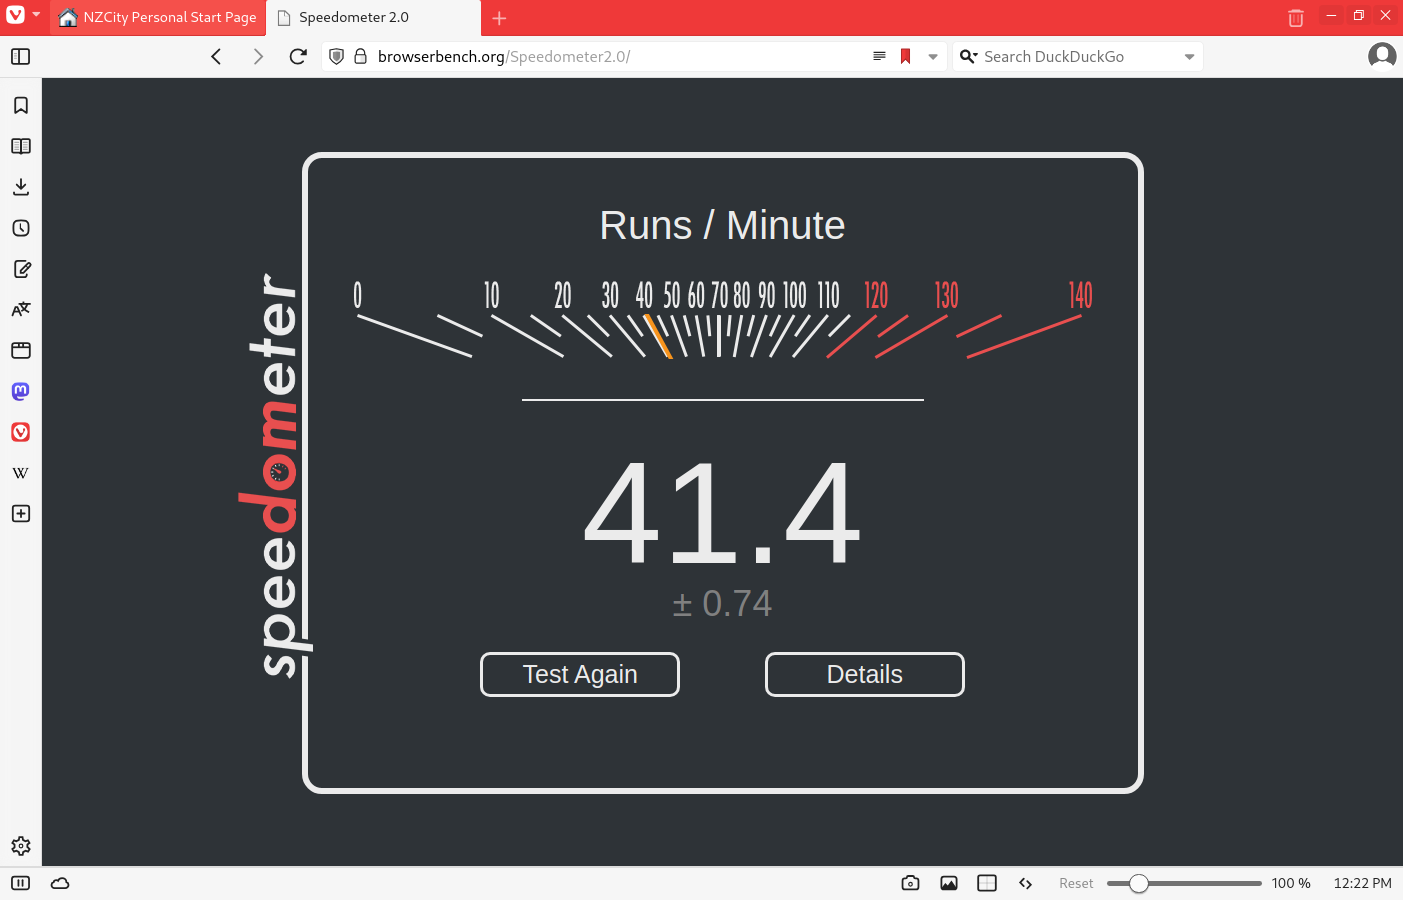
Task: Click the red bookmark page icon
Action: (905, 56)
